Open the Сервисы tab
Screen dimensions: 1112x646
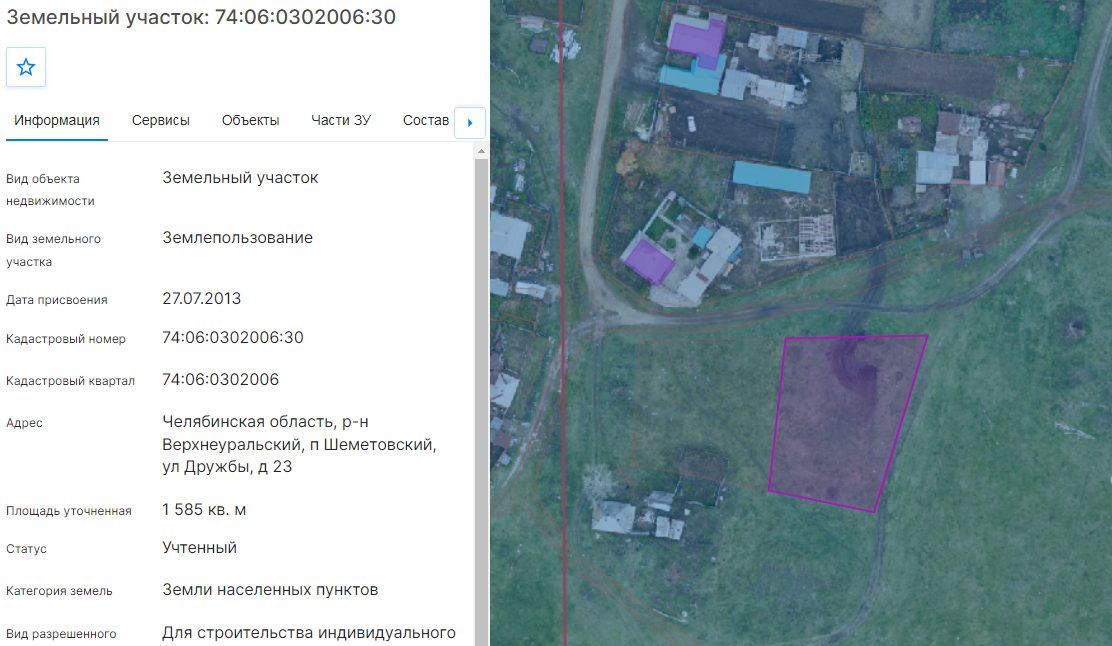(x=160, y=121)
